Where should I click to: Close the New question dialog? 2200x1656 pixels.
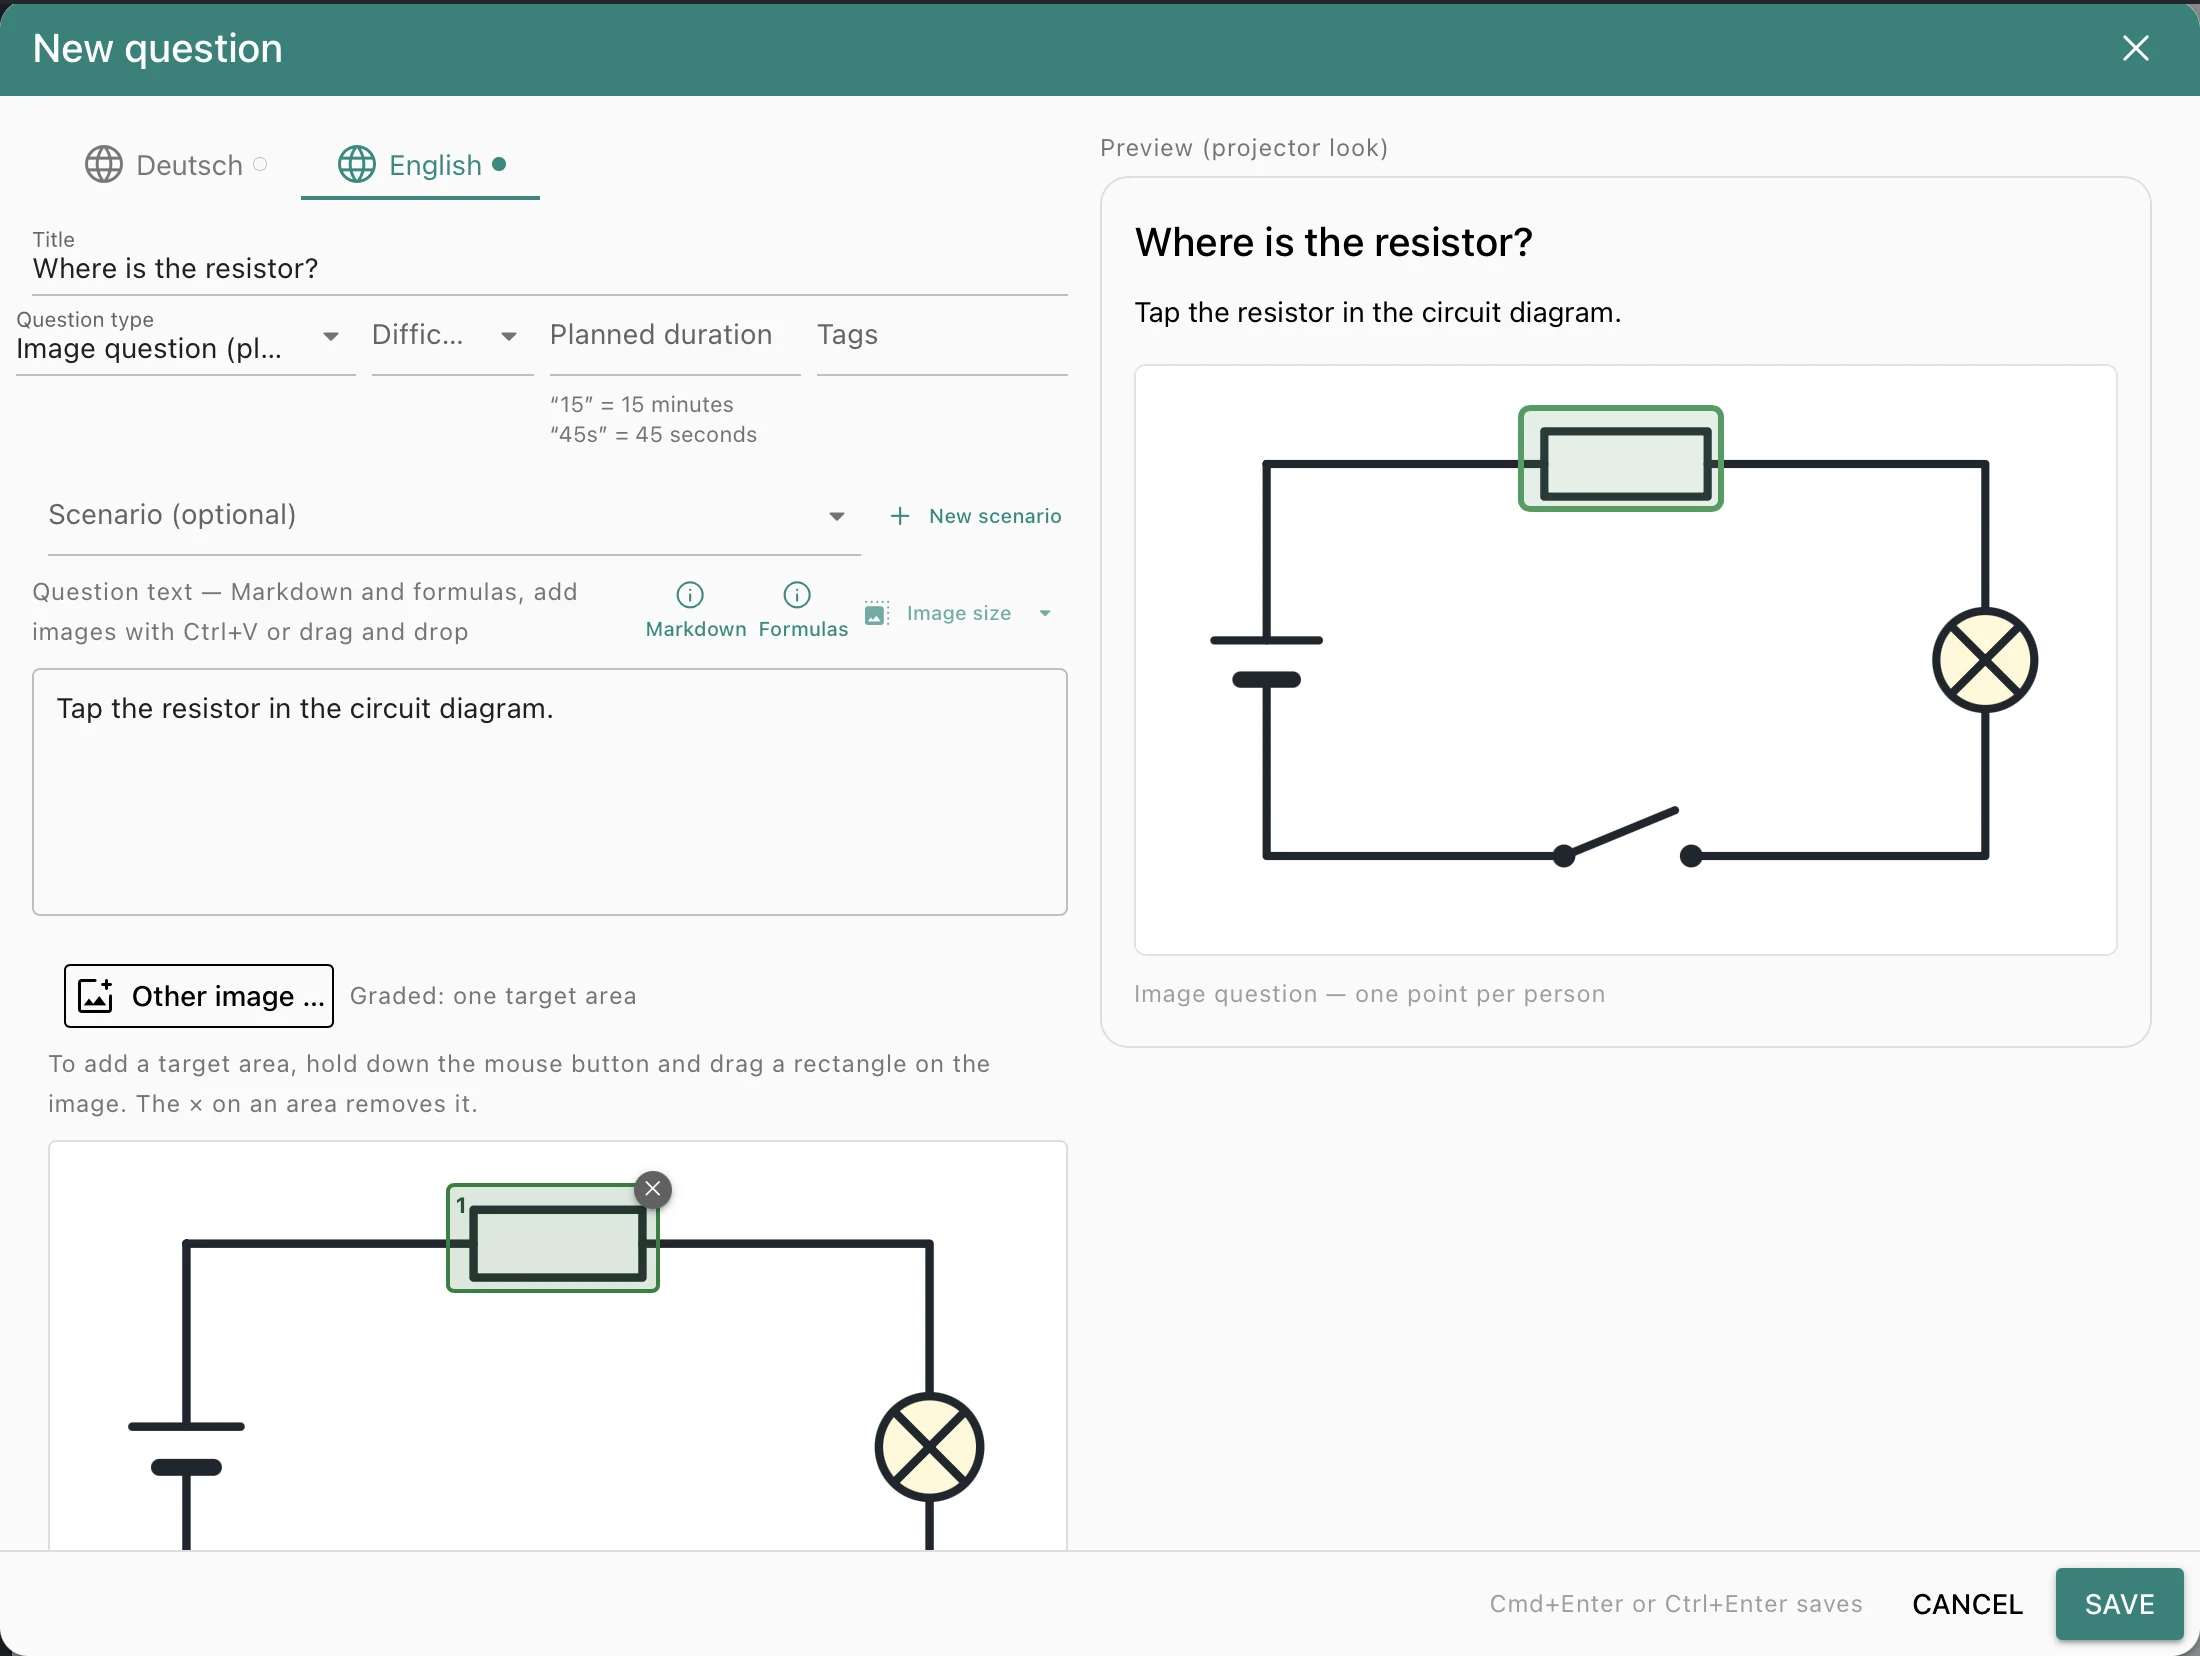(x=2135, y=48)
